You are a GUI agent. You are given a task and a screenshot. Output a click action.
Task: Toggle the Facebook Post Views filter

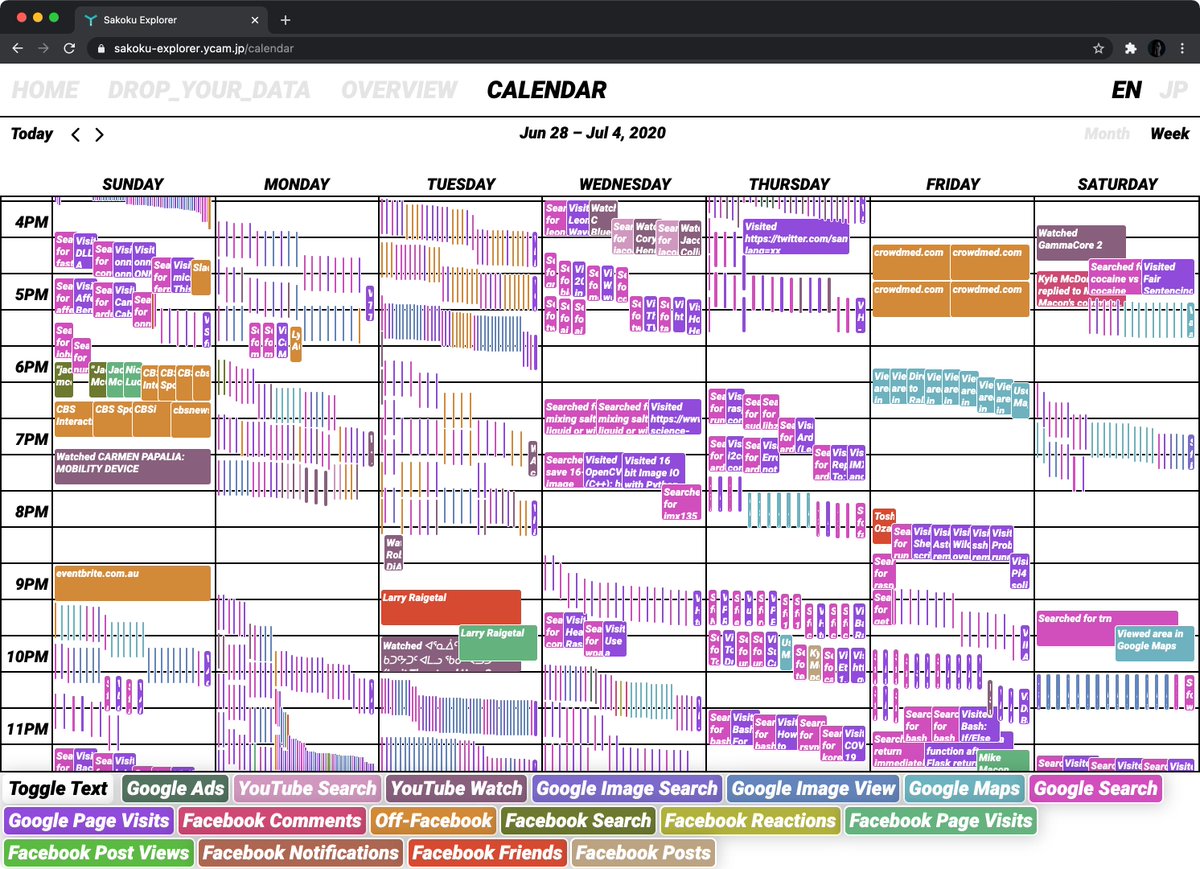pos(98,852)
